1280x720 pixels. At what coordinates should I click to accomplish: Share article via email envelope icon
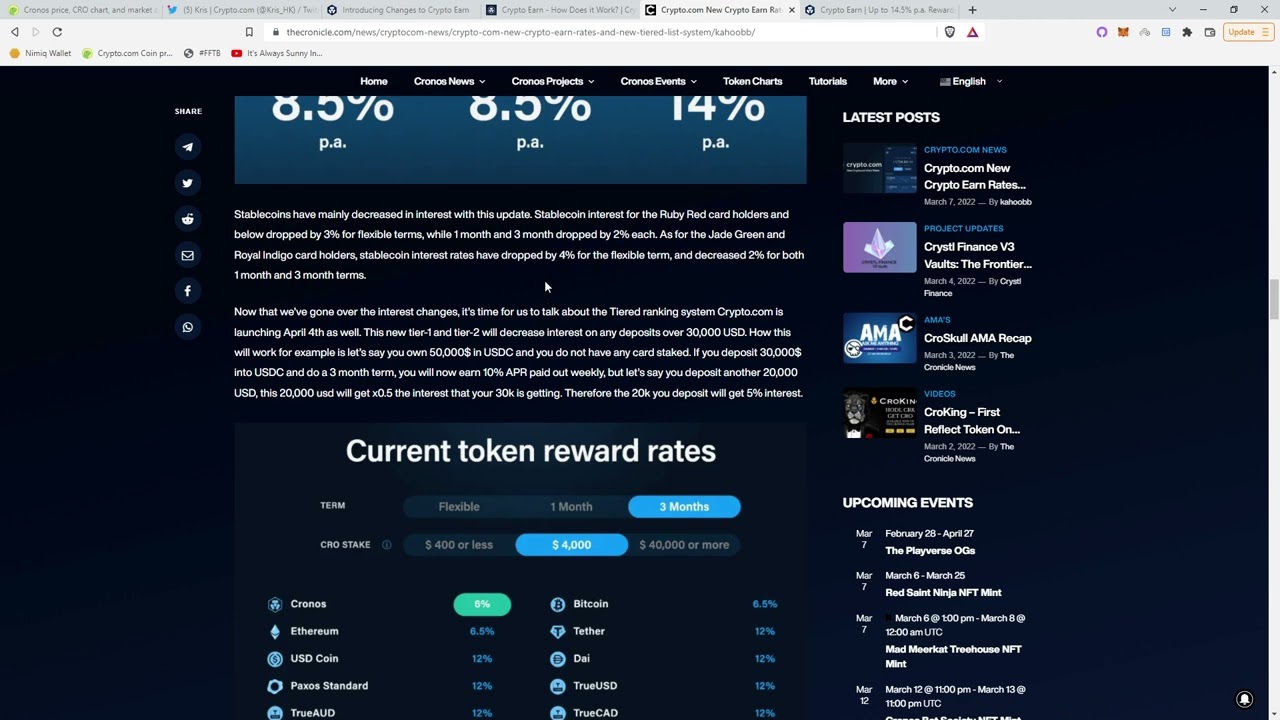pyautogui.click(x=187, y=255)
